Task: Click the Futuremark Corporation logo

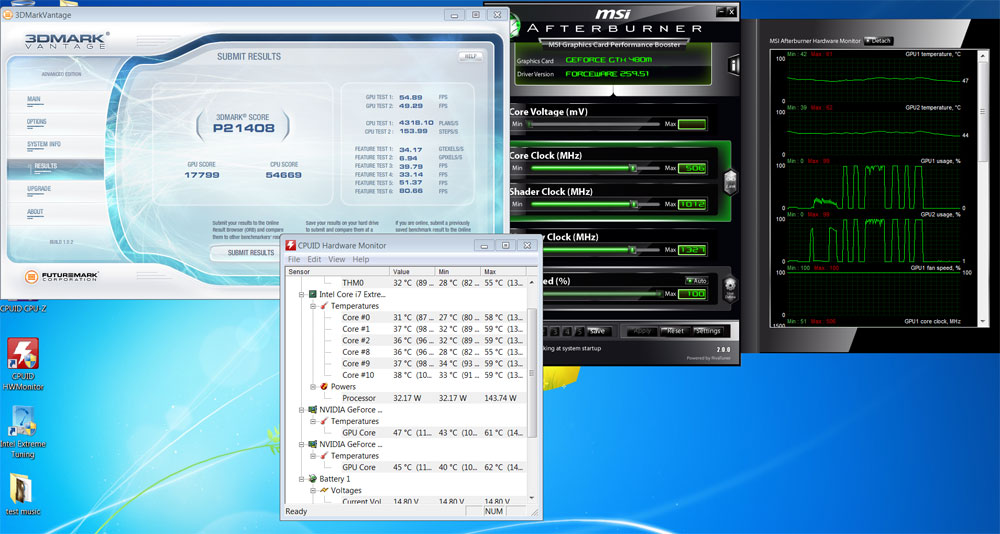Action: [x=61, y=276]
